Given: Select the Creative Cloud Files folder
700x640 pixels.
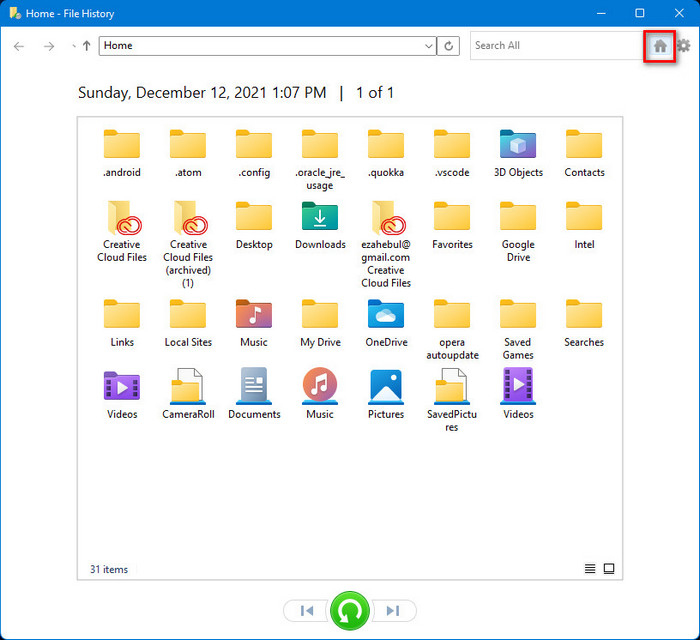Looking at the screenshot, I should [122, 232].
